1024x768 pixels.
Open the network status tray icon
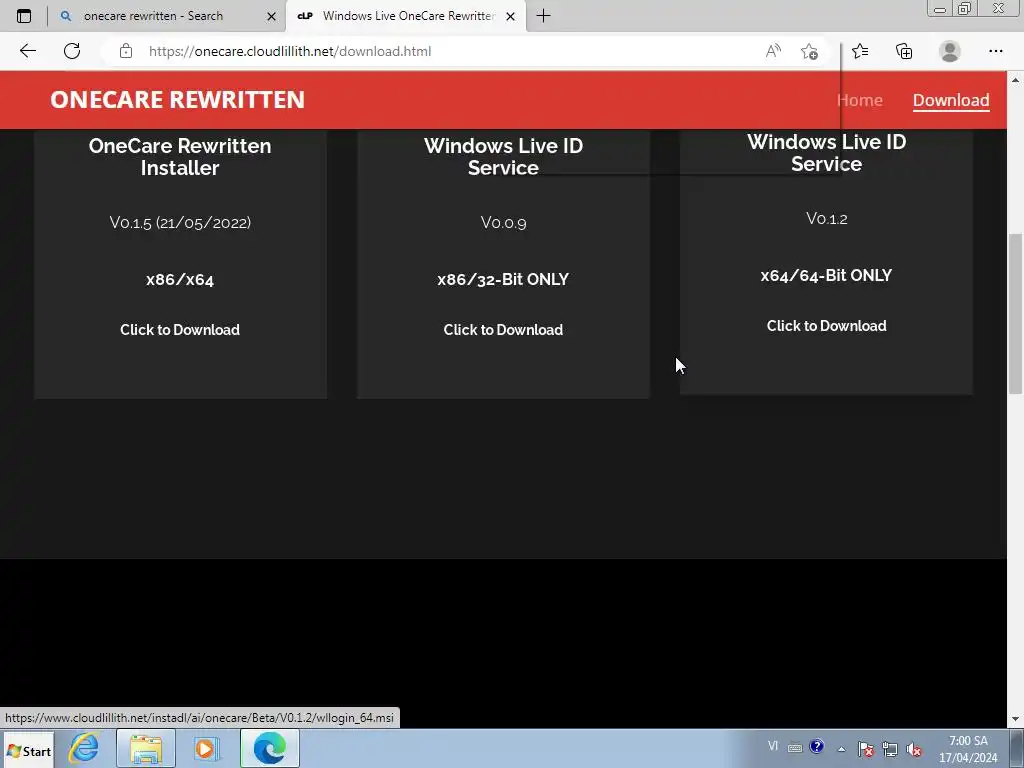pyautogui.click(x=889, y=749)
